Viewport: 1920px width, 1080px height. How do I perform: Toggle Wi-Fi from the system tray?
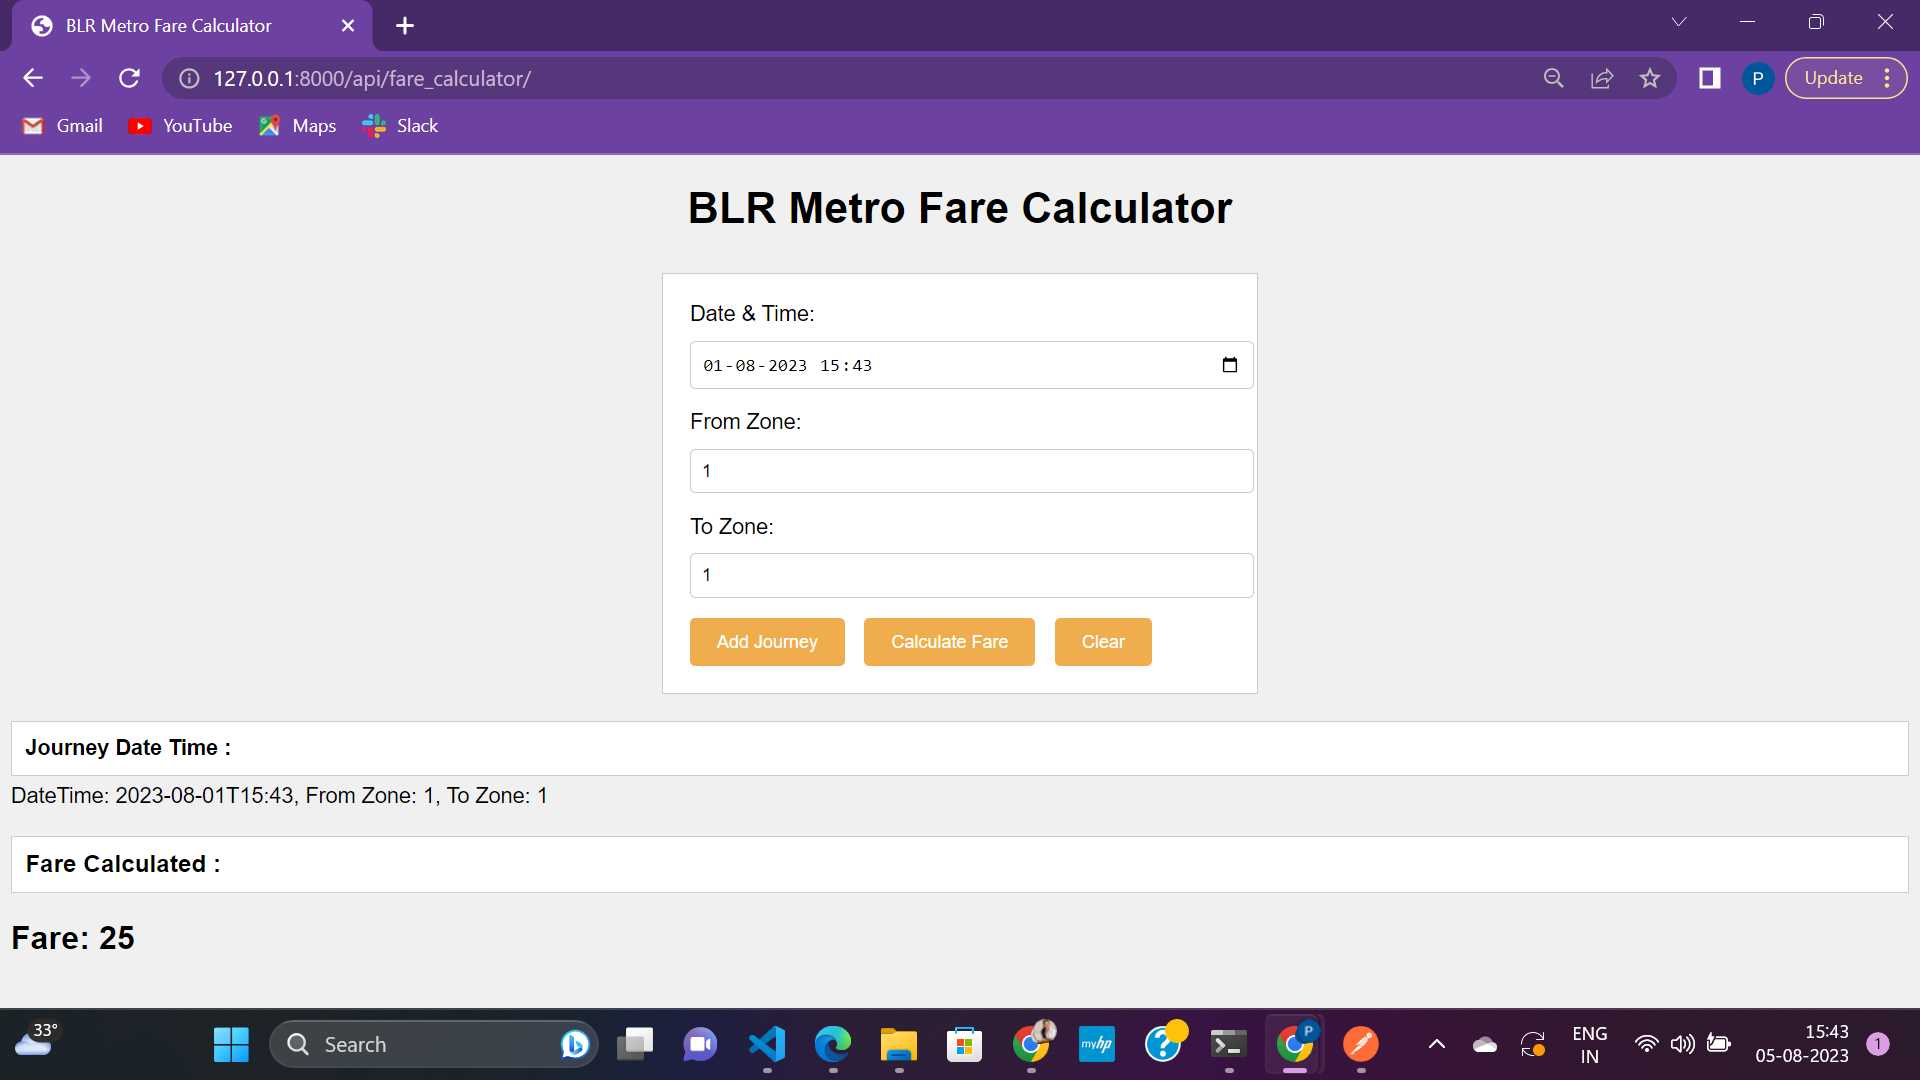pyautogui.click(x=1648, y=1043)
